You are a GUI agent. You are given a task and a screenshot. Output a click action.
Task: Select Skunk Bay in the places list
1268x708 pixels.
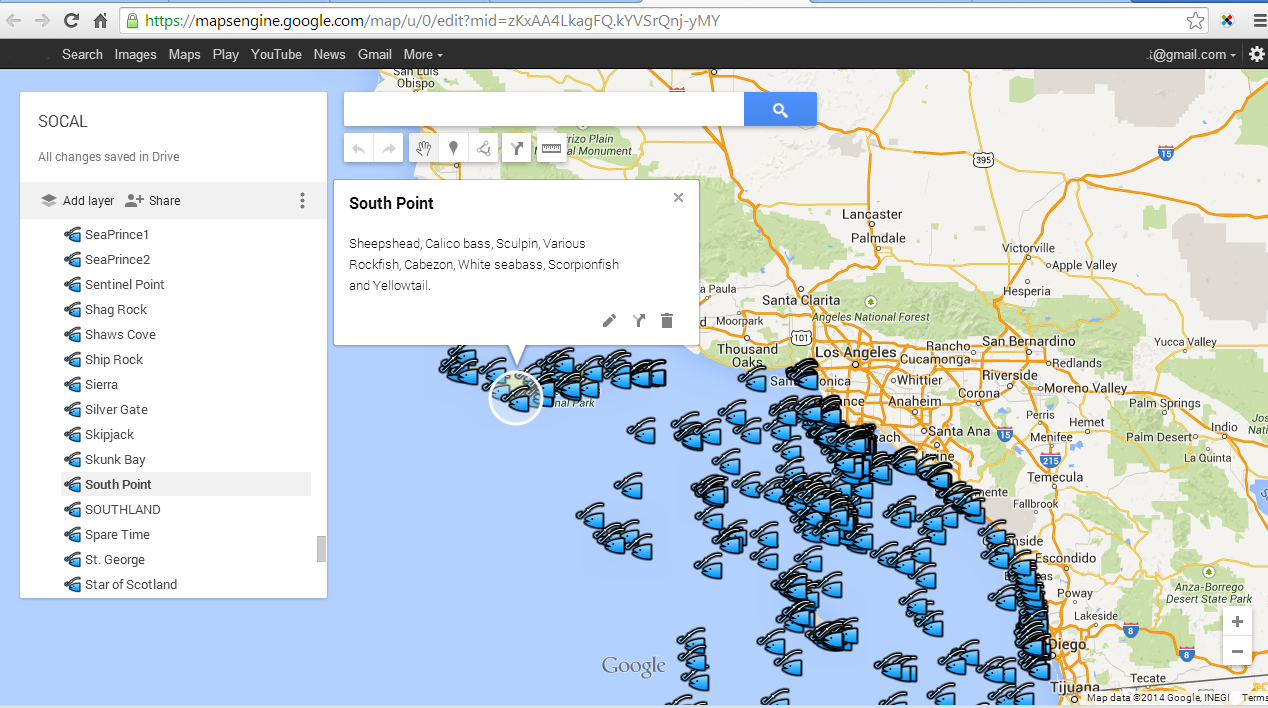(115, 460)
